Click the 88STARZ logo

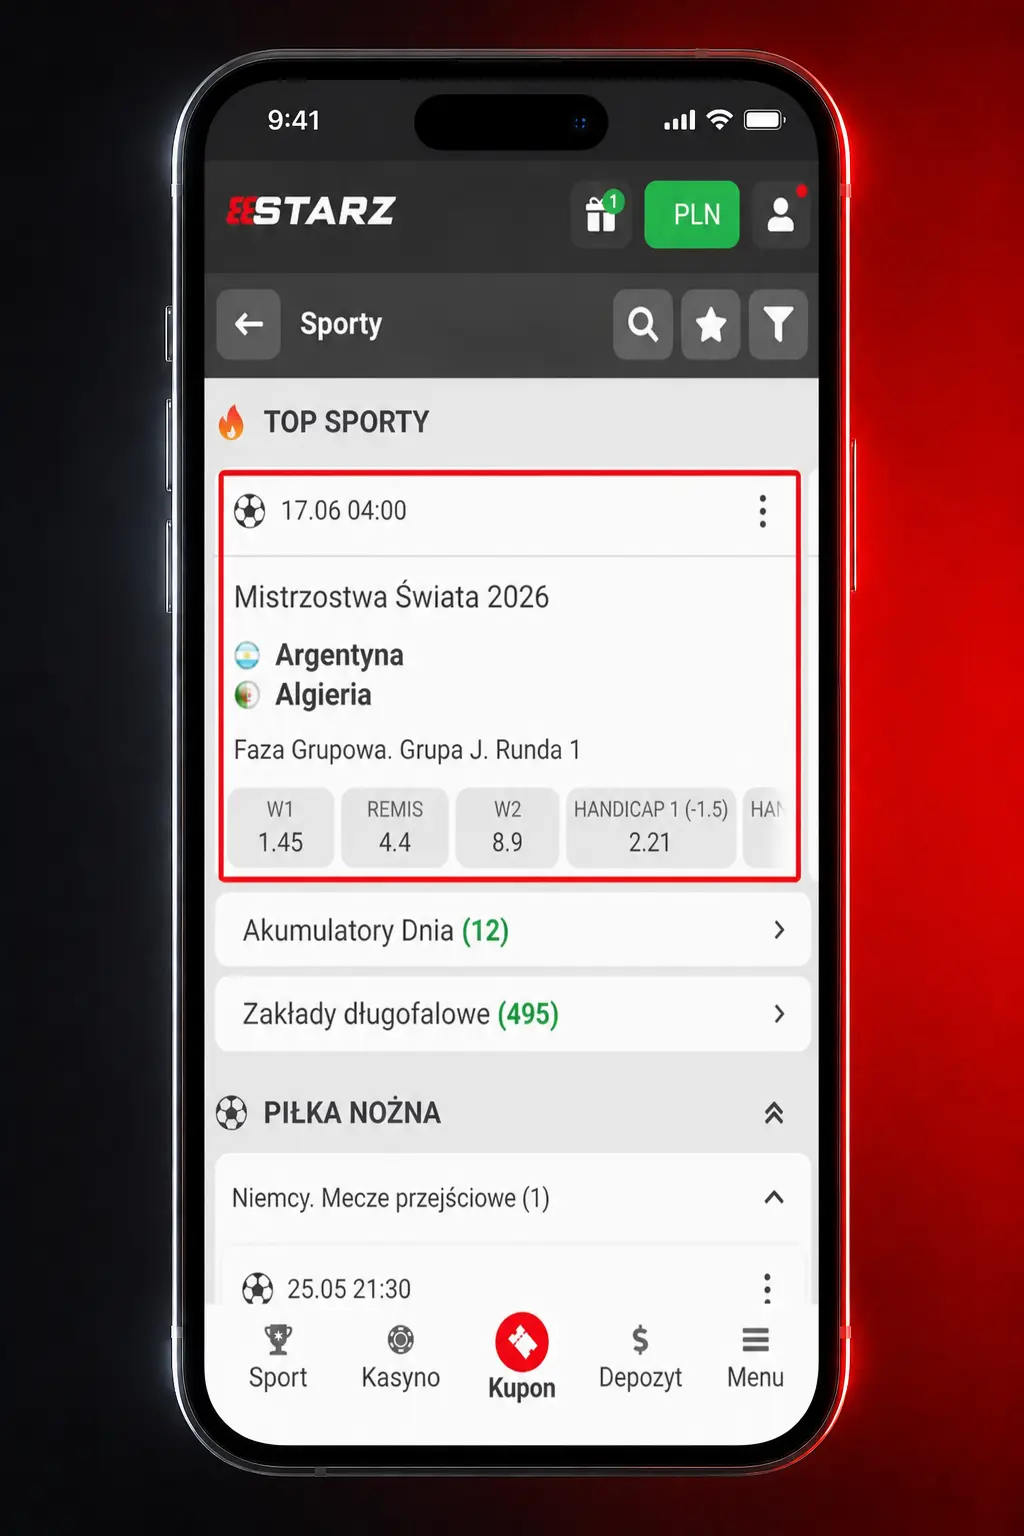pos(311,211)
